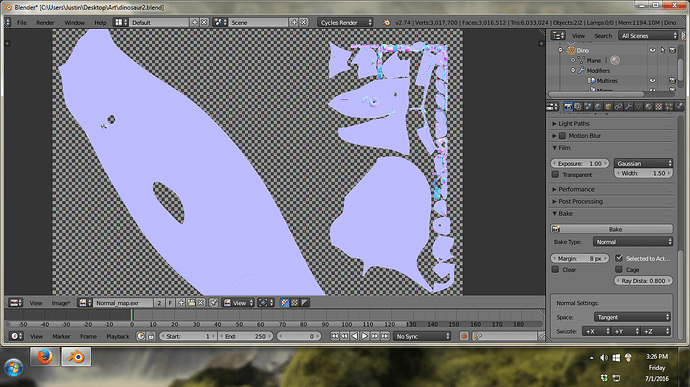Click the Blender logo icon in the info header
This screenshot has width=690, height=387.
(x=386, y=22)
